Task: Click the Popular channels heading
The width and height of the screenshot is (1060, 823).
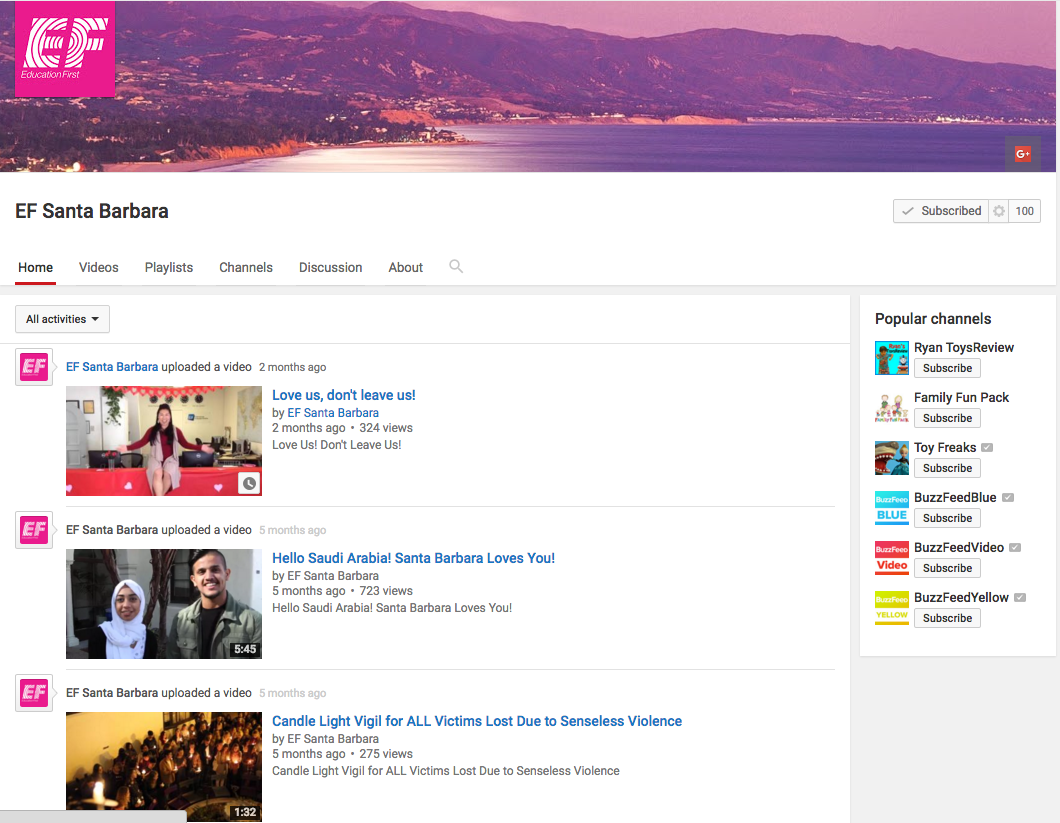Action: 933,319
